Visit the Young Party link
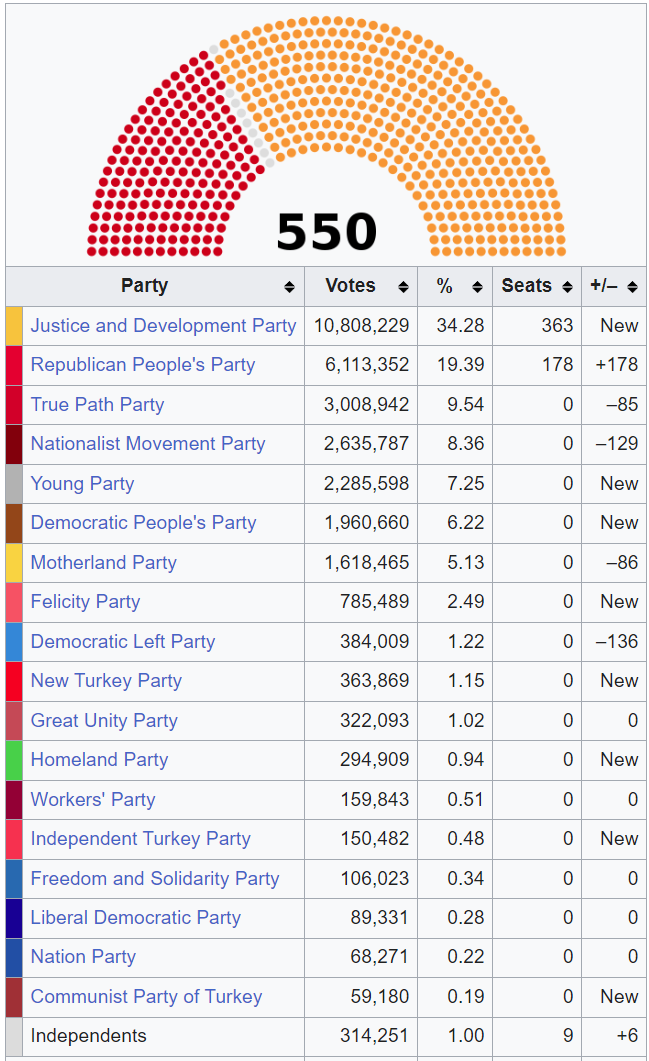 click(x=82, y=484)
